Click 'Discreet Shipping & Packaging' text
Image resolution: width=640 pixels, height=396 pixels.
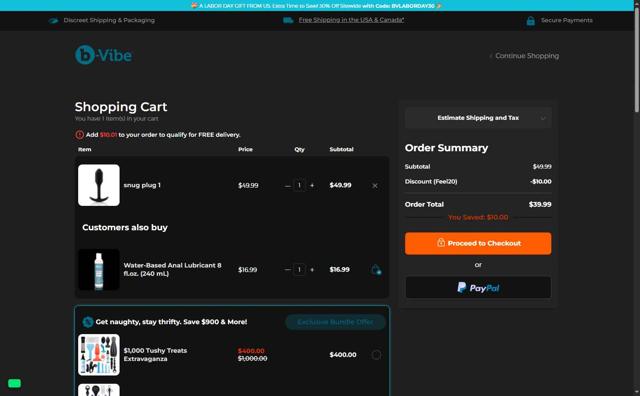(x=109, y=20)
